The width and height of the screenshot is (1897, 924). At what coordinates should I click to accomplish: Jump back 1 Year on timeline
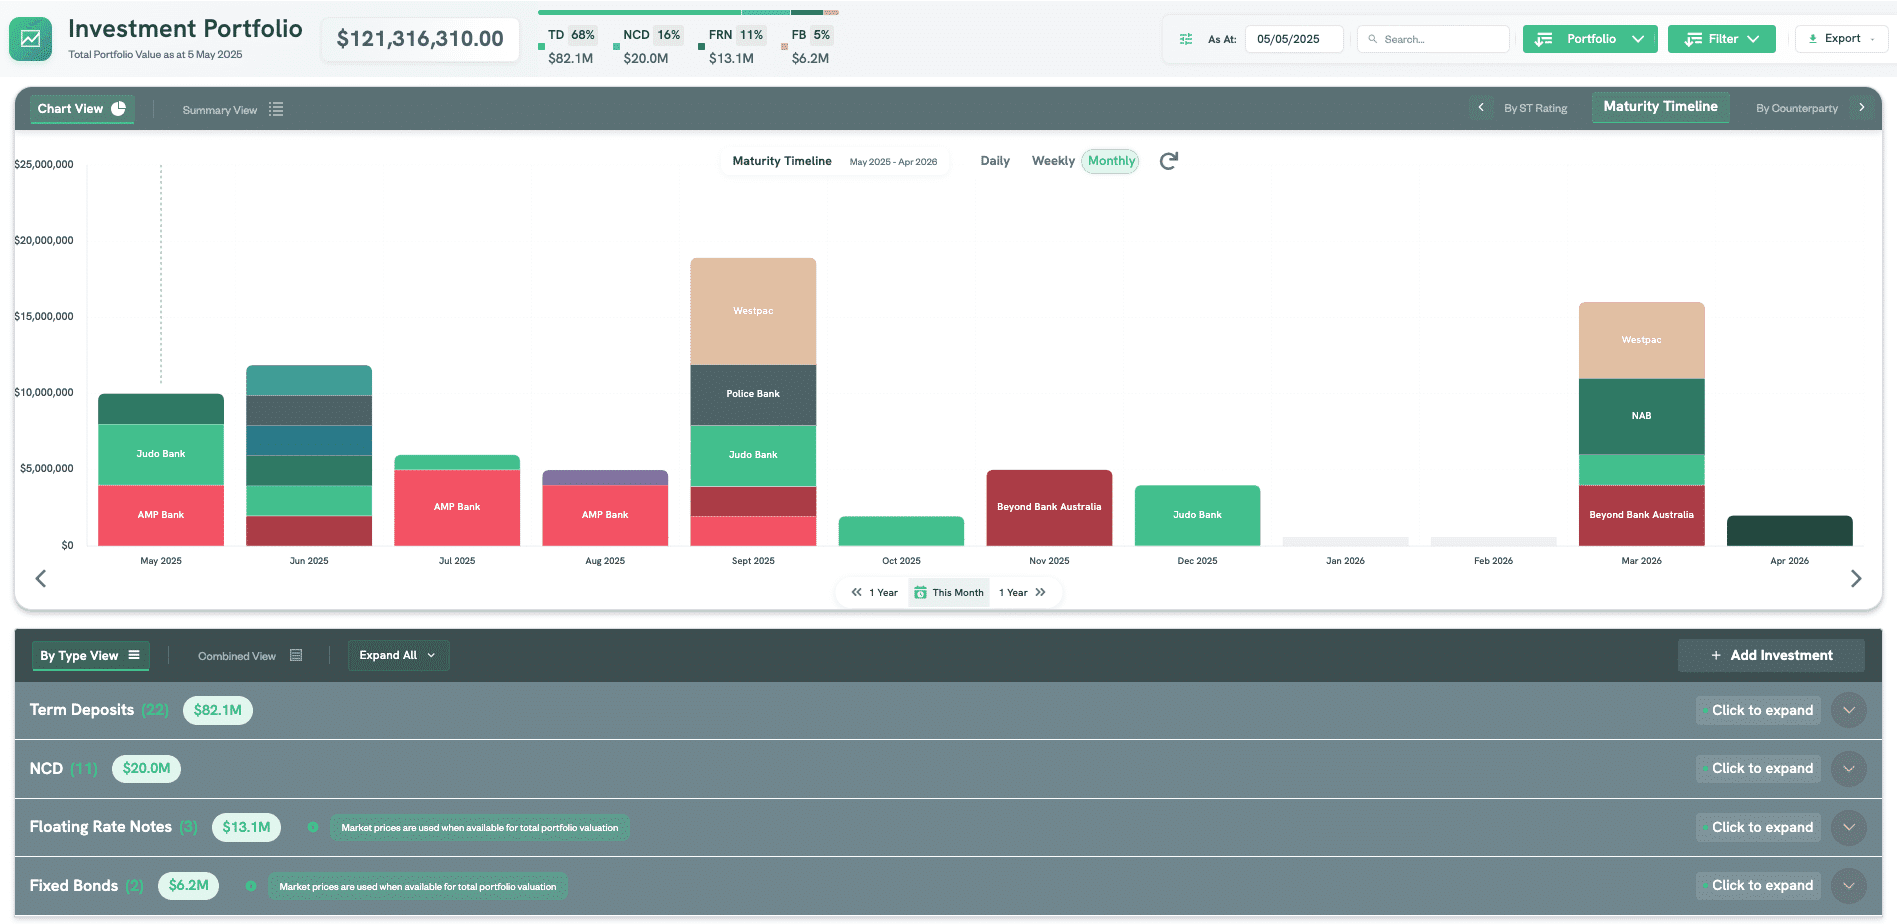tap(874, 593)
